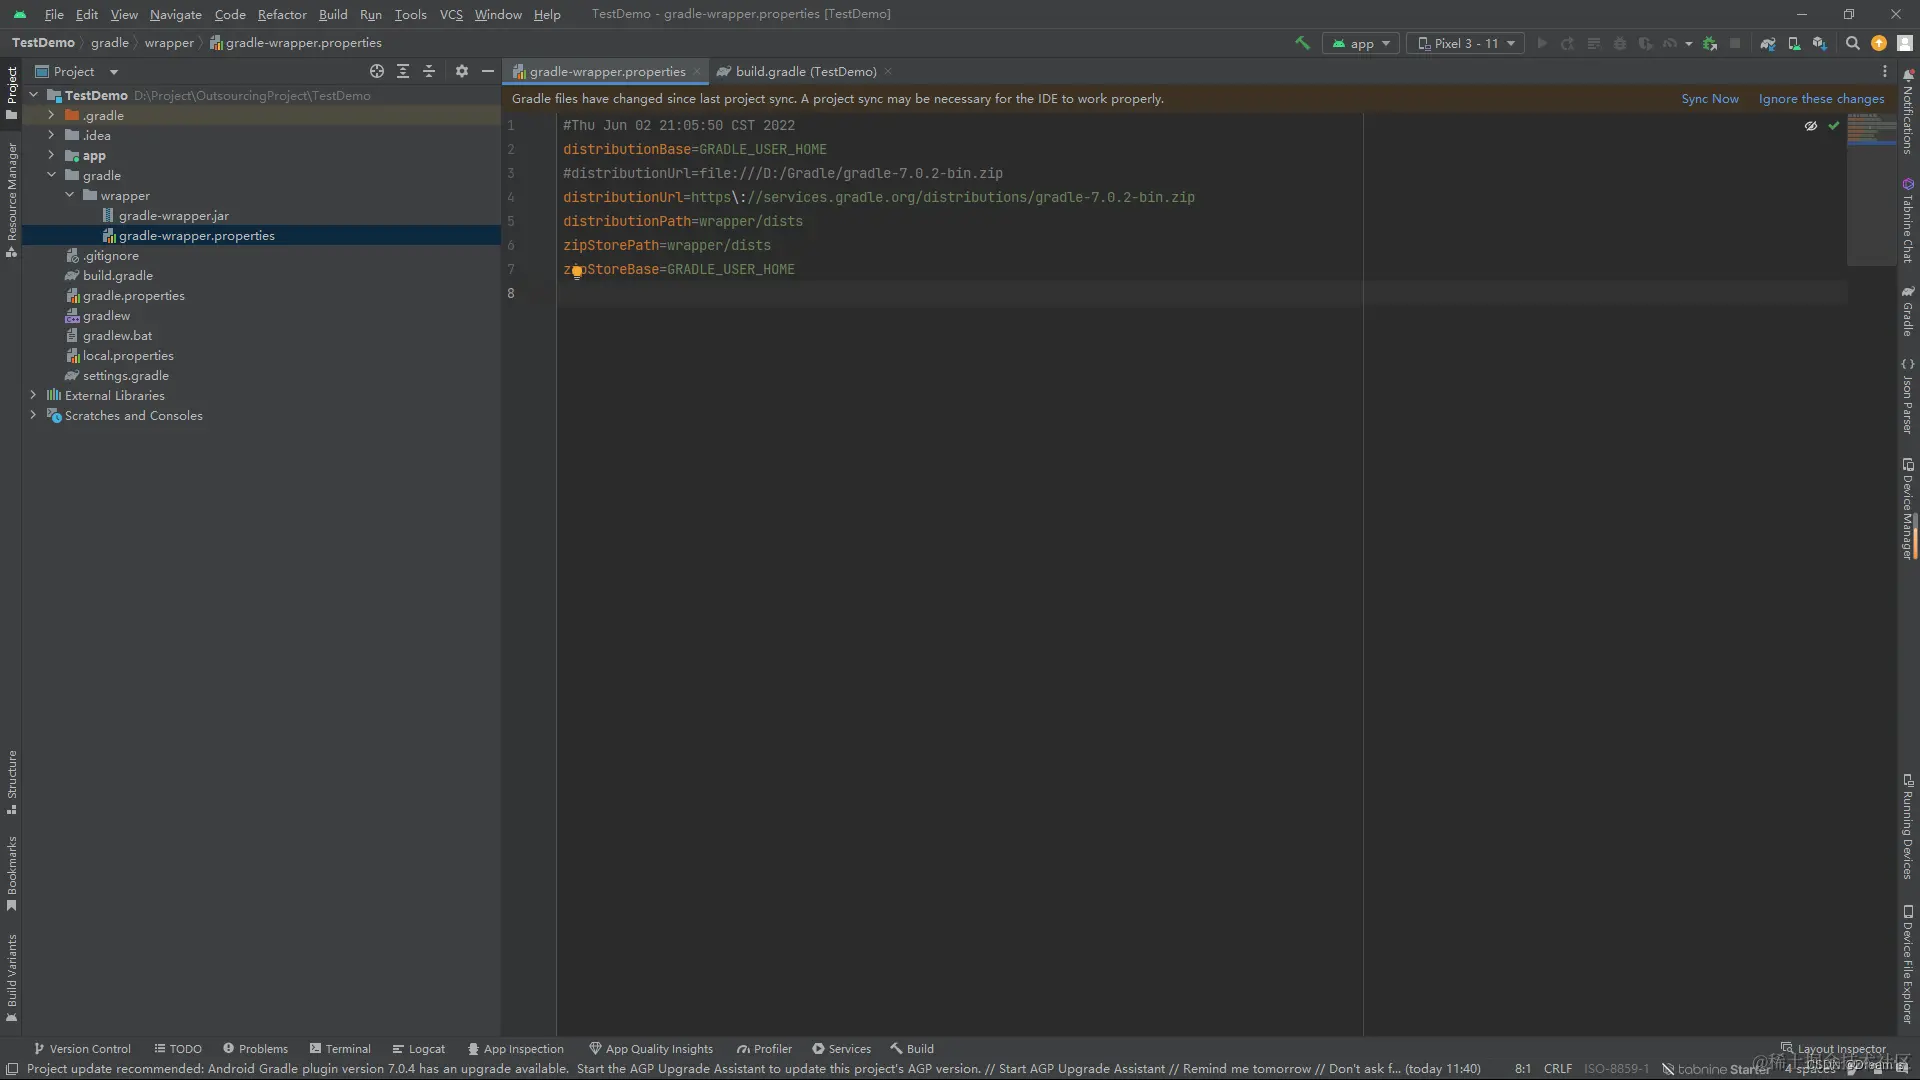Select gradlew.bat file in tree
Screen dimensions: 1920x1080
point(117,335)
